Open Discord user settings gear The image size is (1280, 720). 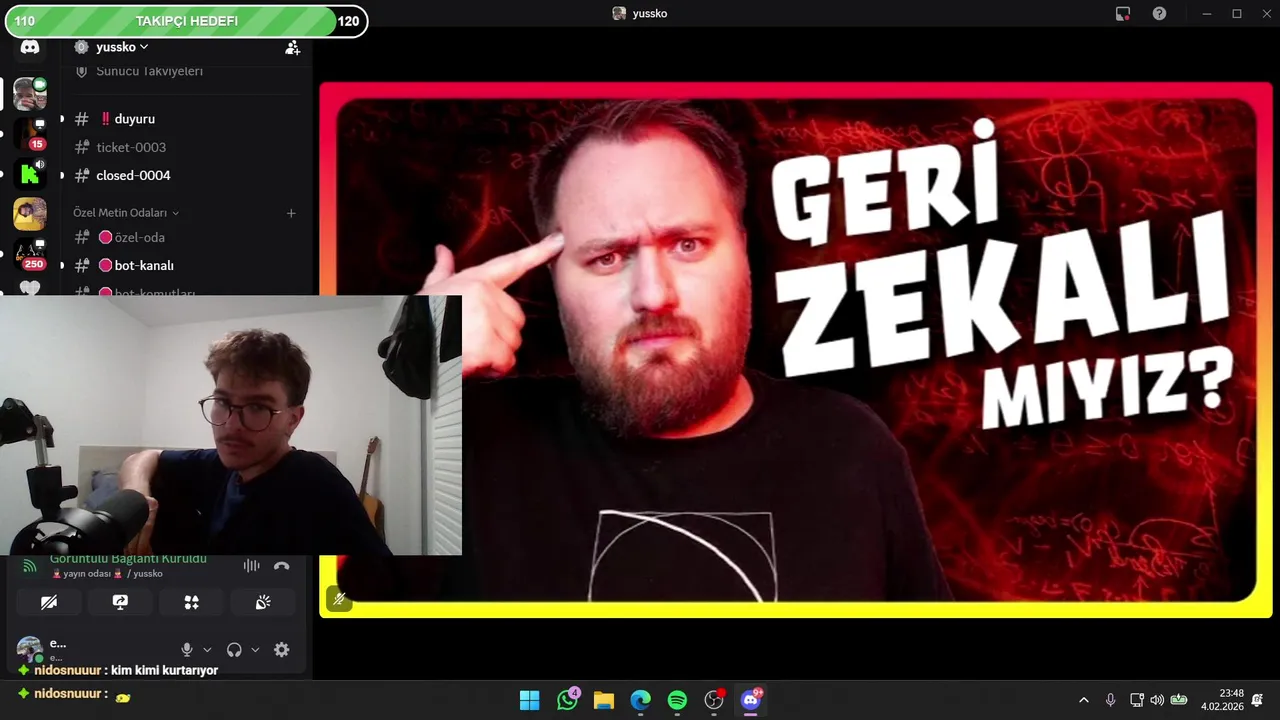[x=281, y=649]
